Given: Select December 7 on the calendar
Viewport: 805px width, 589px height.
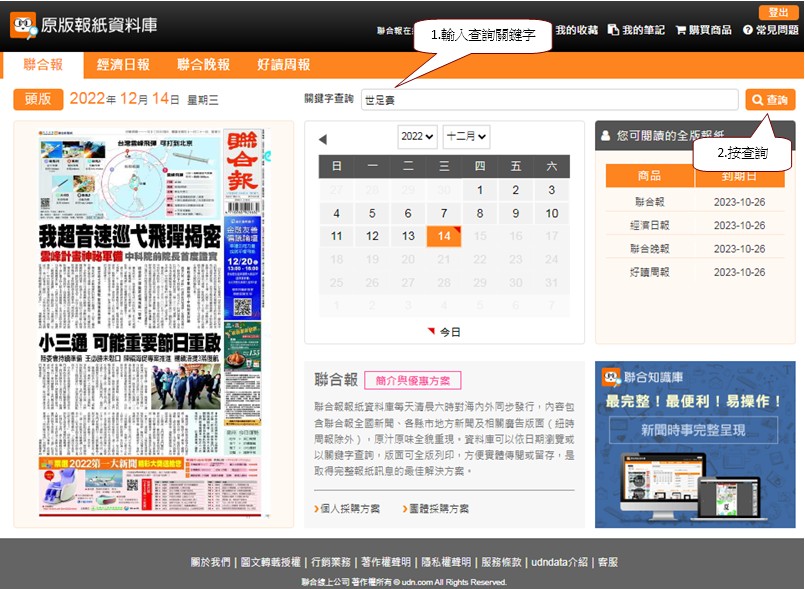Looking at the screenshot, I should click(x=444, y=213).
